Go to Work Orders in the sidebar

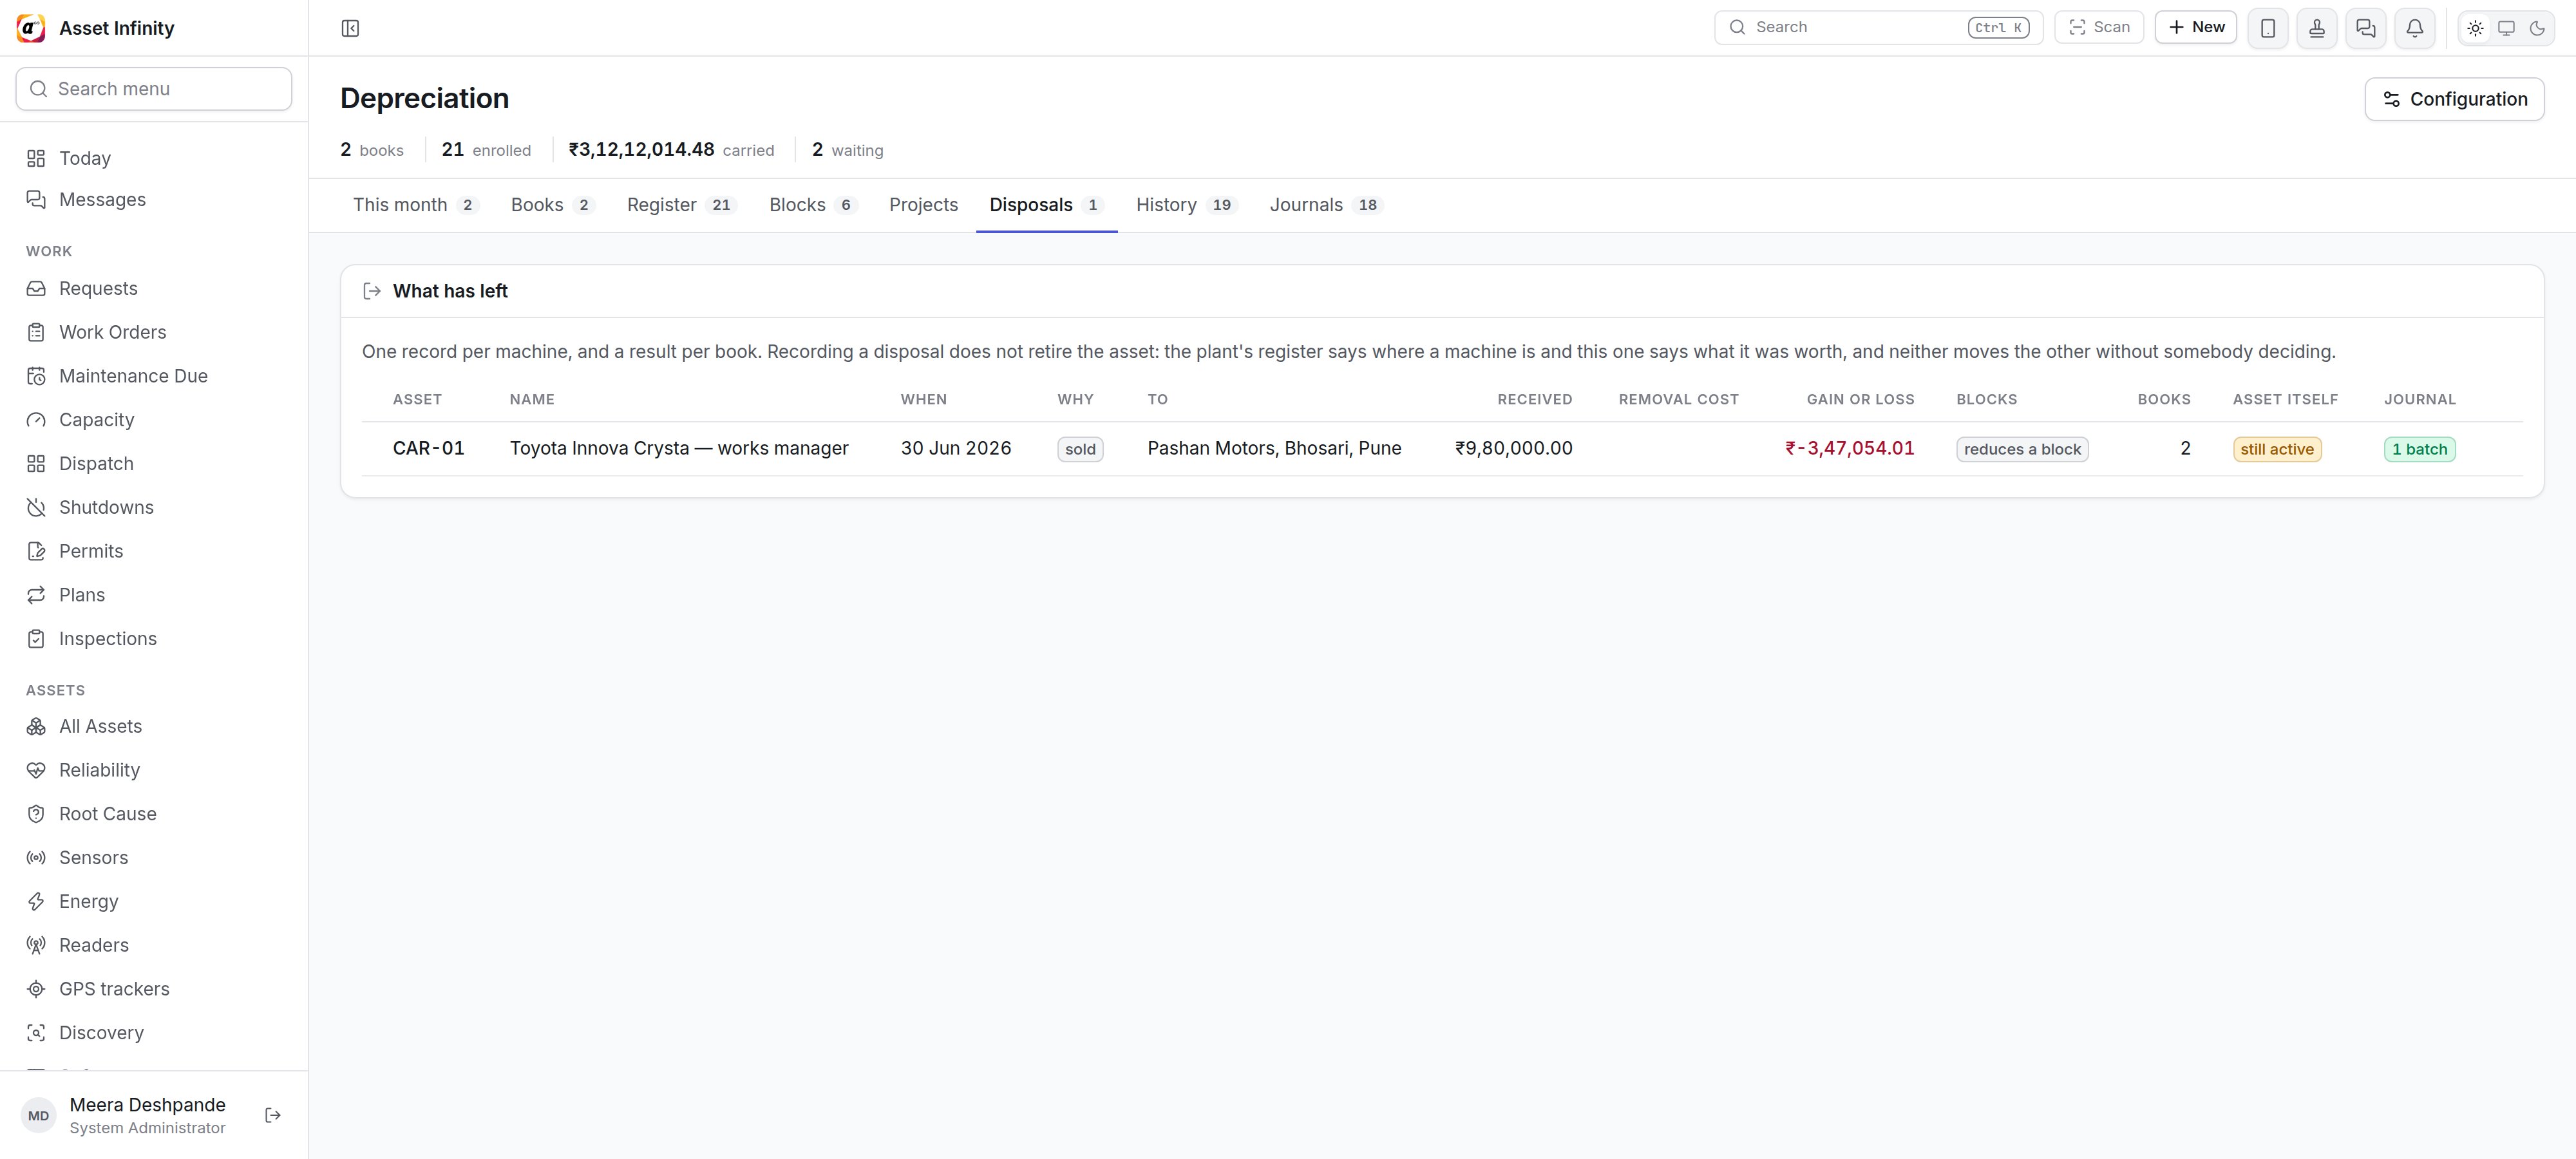(154, 332)
